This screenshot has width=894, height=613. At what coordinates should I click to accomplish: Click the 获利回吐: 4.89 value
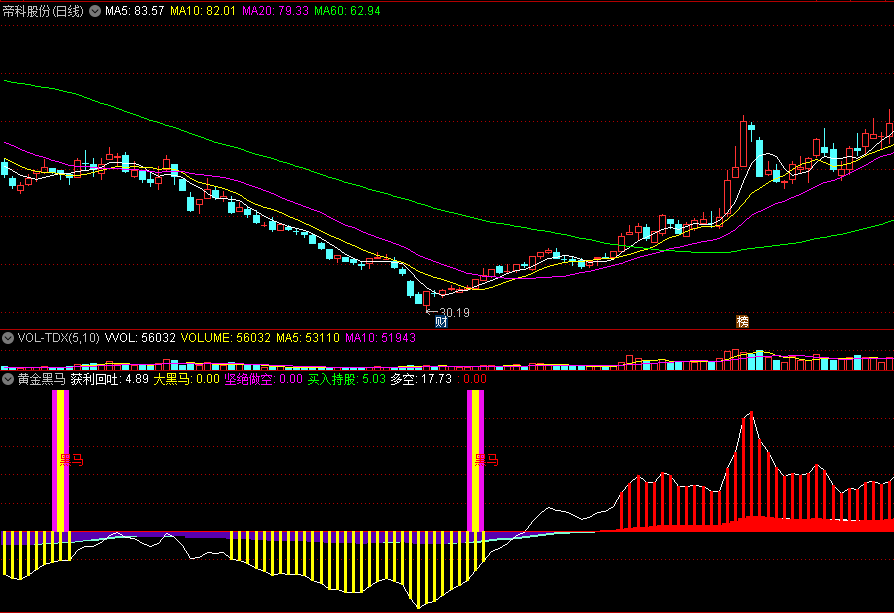(109, 379)
